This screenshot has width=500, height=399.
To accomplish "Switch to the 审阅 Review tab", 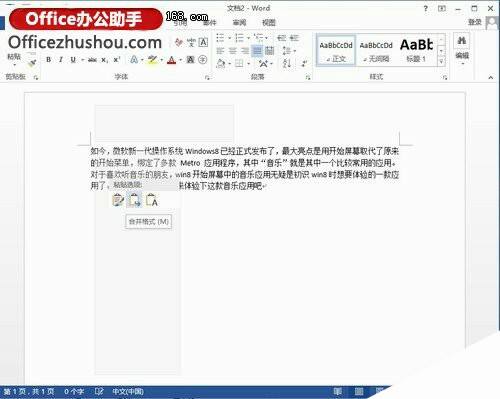I will coord(239,23).
